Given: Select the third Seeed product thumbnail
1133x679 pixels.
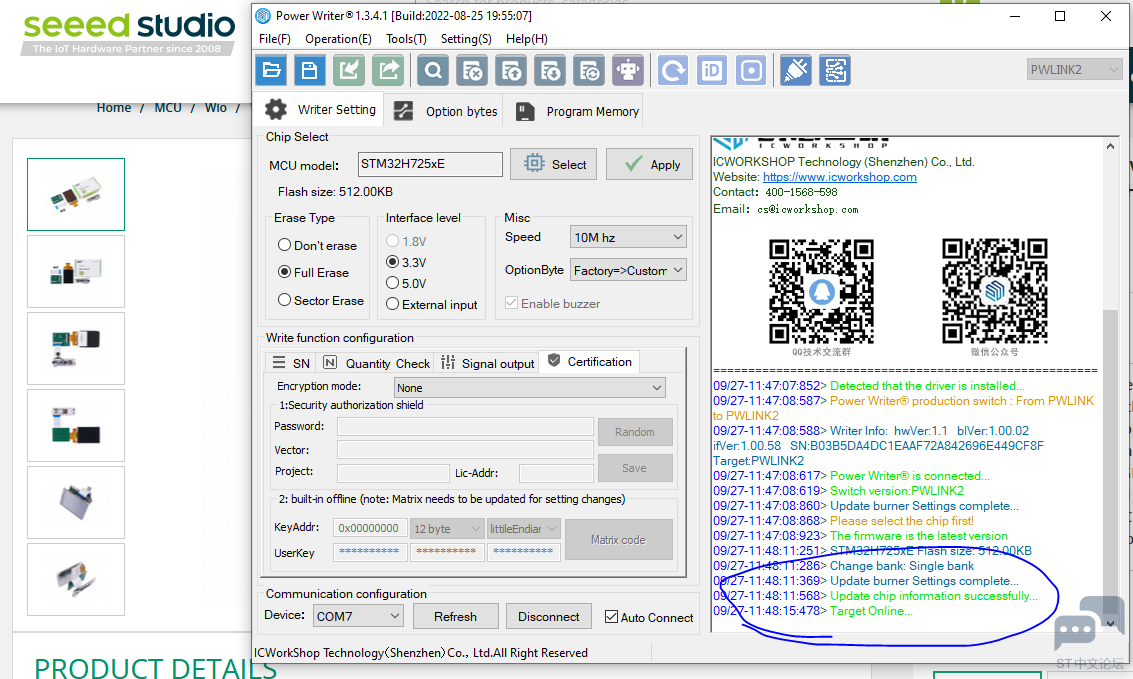Looking at the screenshot, I should coord(76,348).
